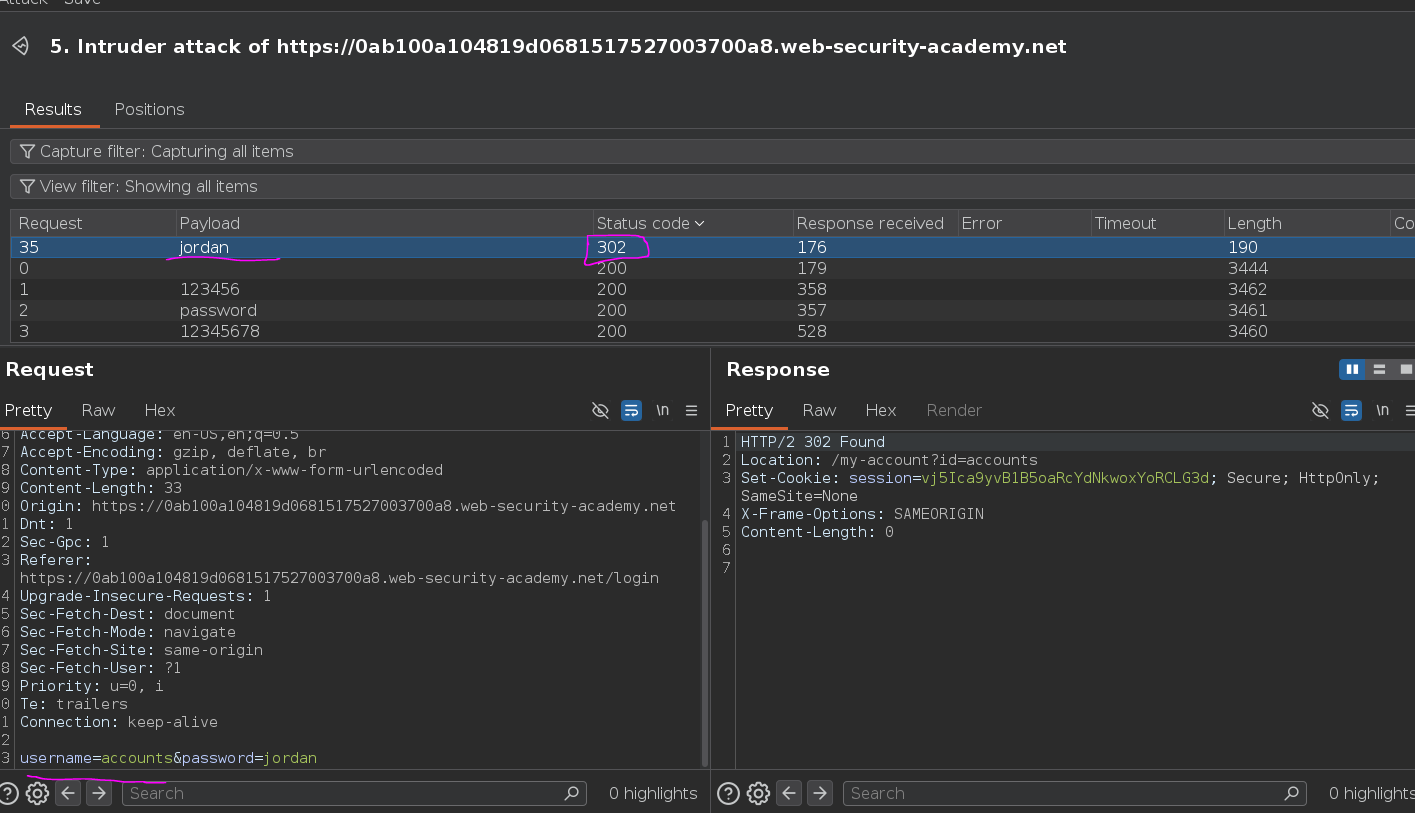Image resolution: width=1415 pixels, height=813 pixels.
Task: Open help icon under Request panel
Action: pyautogui.click(x=9, y=793)
